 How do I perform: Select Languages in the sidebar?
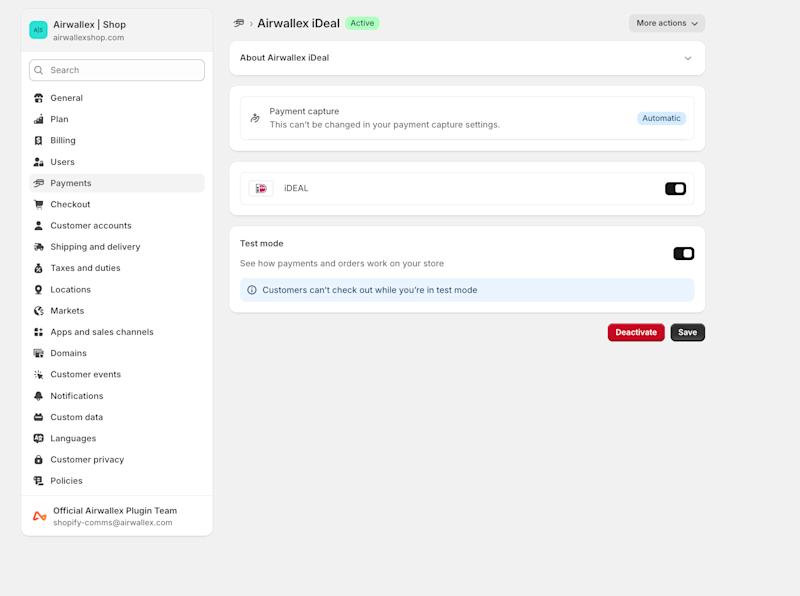pos(117,438)
